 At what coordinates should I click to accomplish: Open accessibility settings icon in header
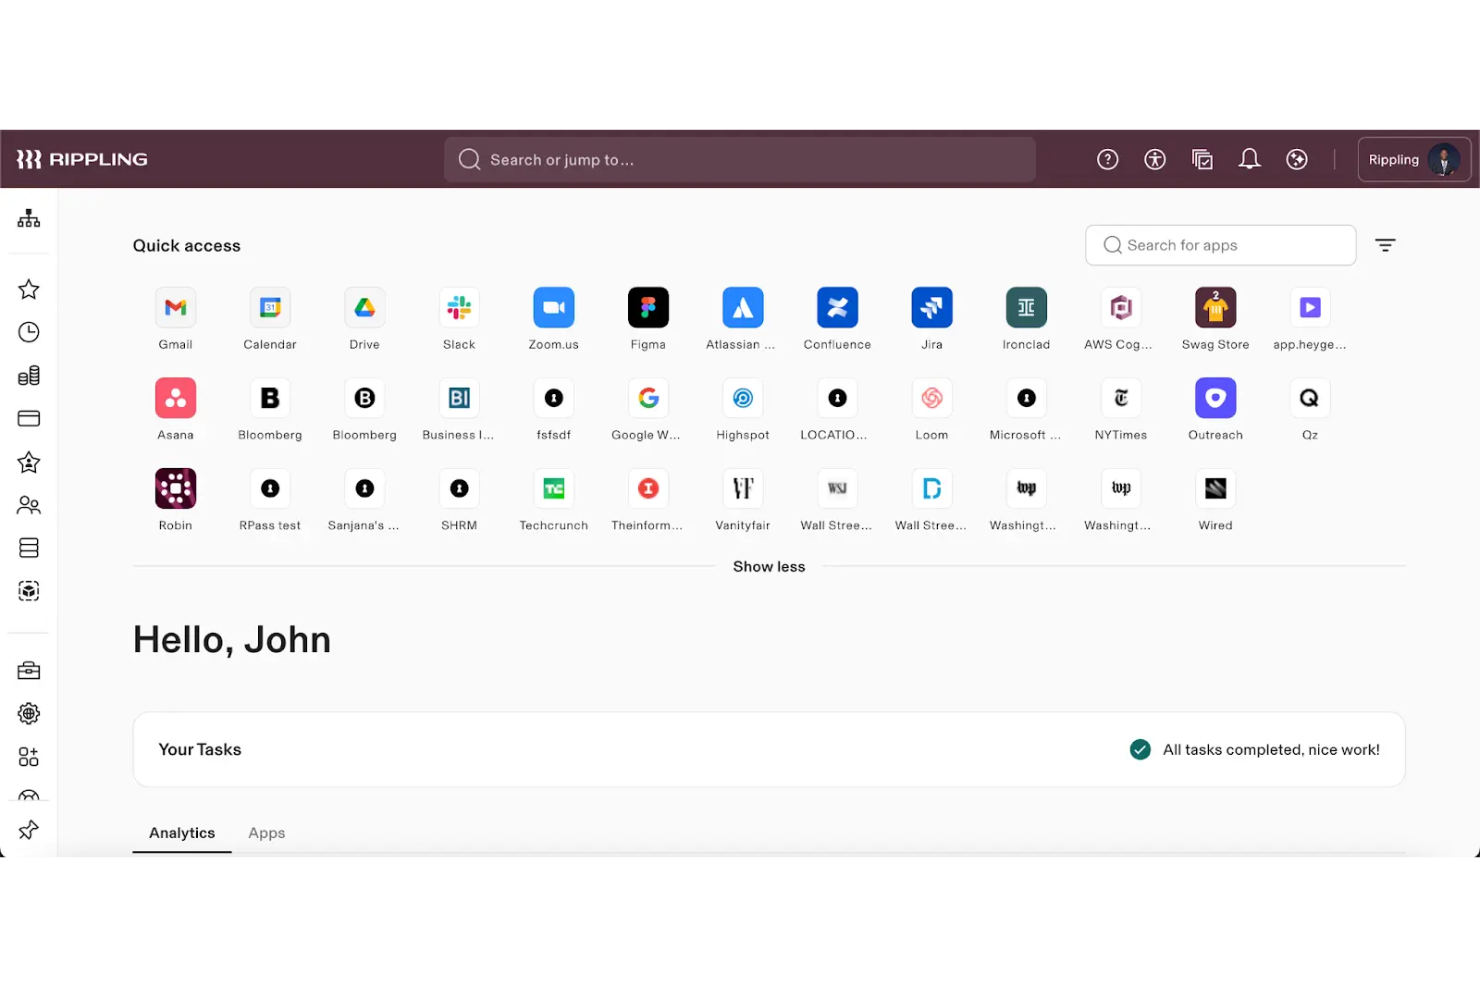click(1155, 159)
